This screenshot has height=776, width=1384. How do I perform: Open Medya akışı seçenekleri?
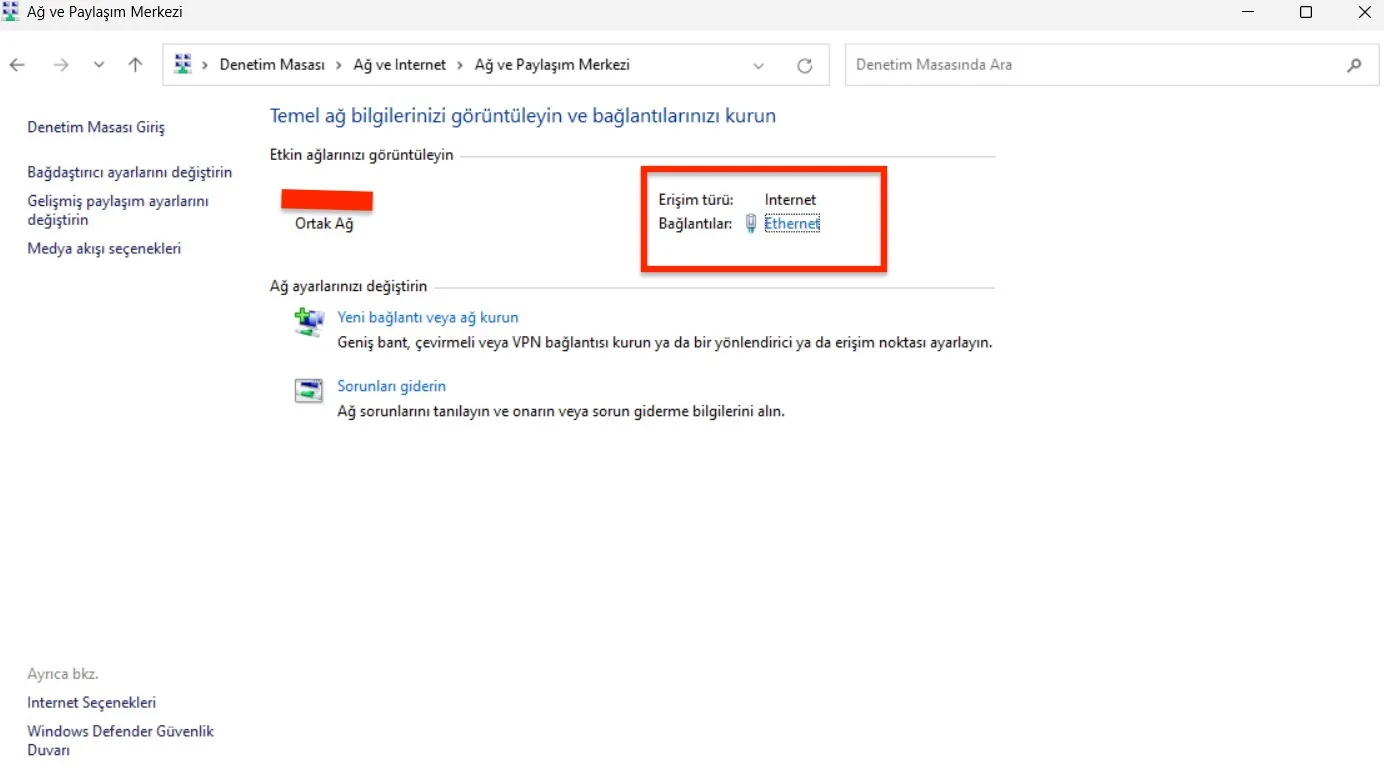pos(104,248)
